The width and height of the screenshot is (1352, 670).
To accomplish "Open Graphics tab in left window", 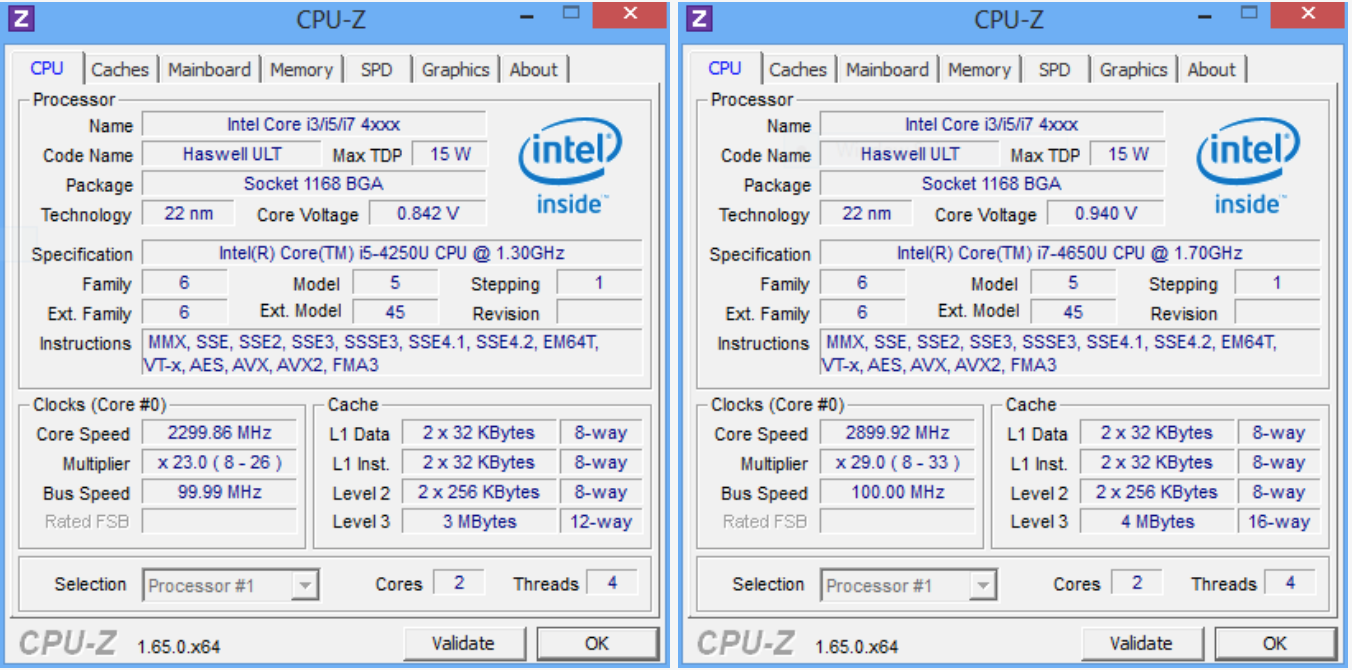I will [x=456, y=70].
